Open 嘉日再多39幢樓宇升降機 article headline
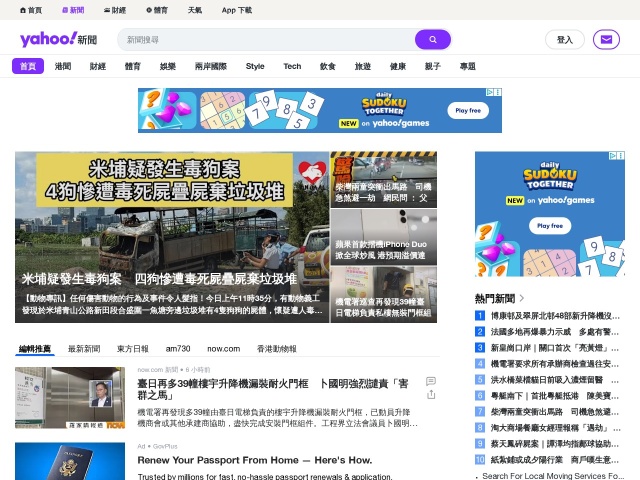The height and width of the screenshot is (480, 640). (x=273, y=389)
